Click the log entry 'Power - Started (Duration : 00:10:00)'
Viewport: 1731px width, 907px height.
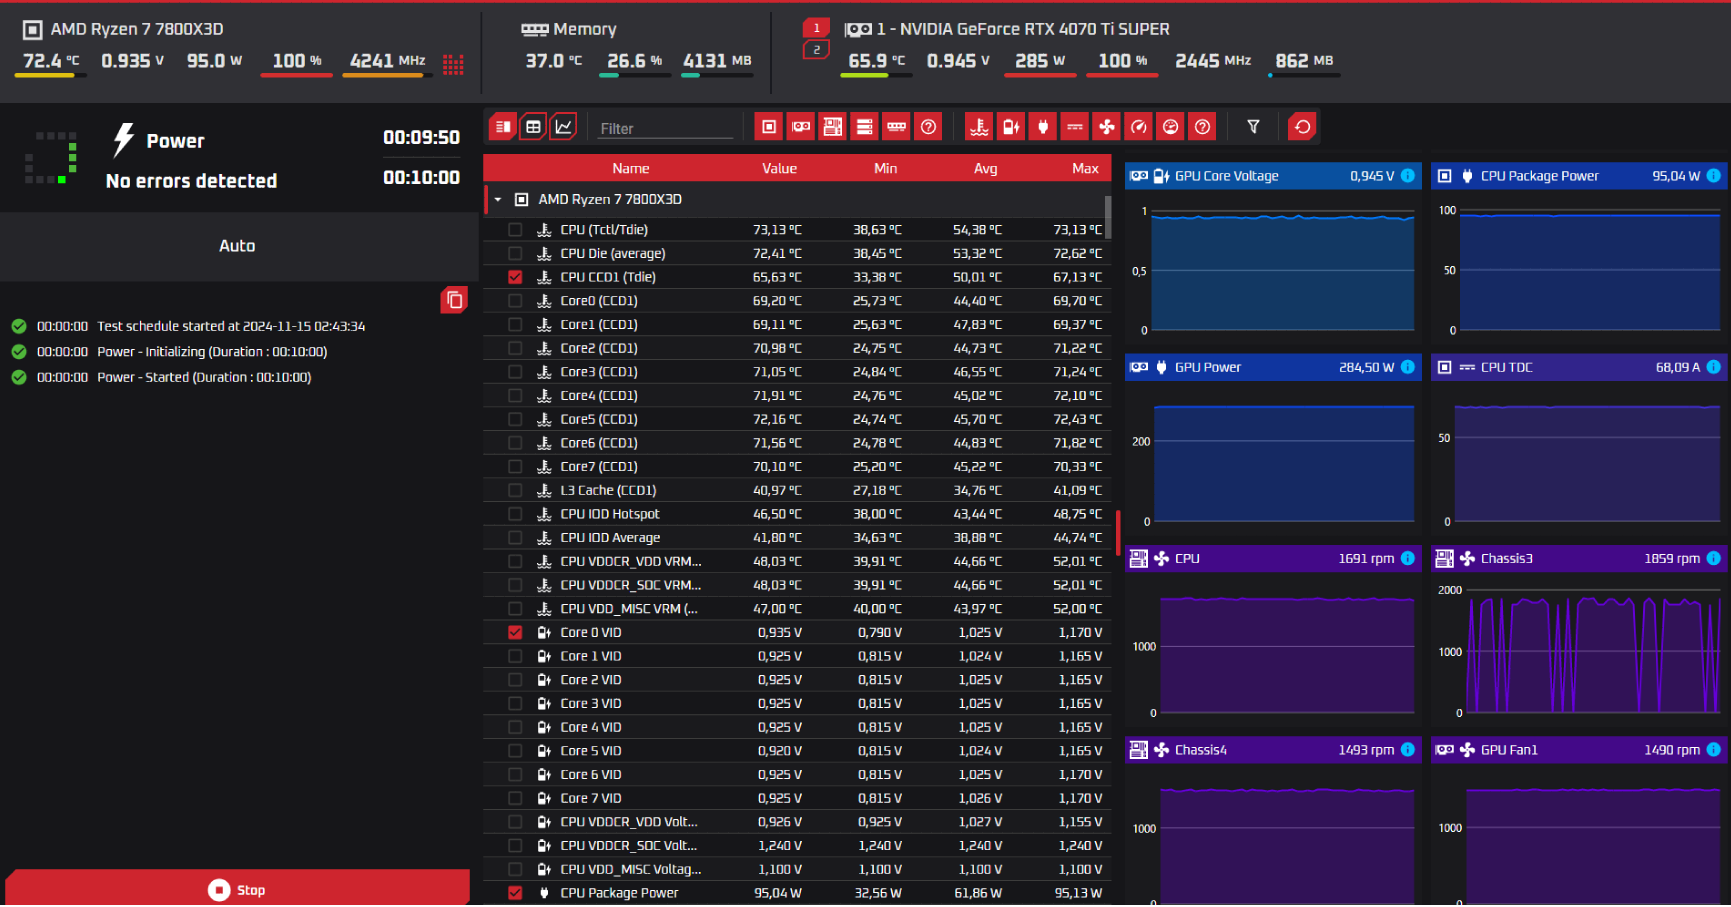tap(204, 377)
